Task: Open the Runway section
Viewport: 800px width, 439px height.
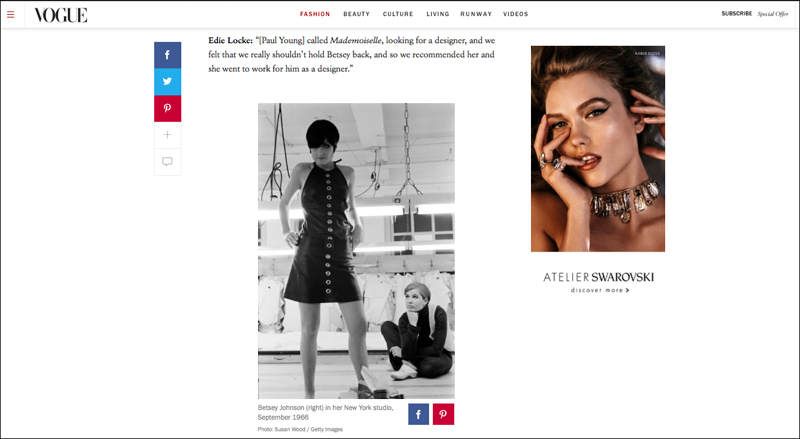Action: pos(476,14)
